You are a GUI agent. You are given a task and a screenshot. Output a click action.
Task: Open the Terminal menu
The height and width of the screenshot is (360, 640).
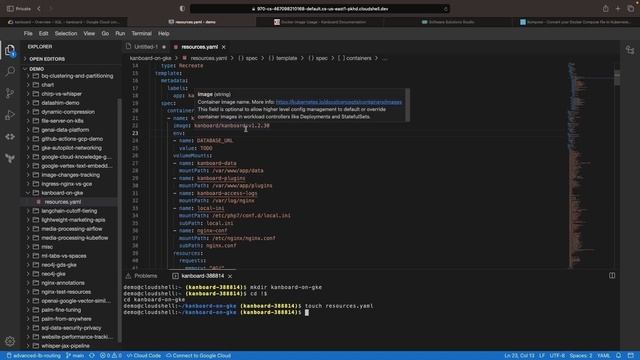click(141, 33)
